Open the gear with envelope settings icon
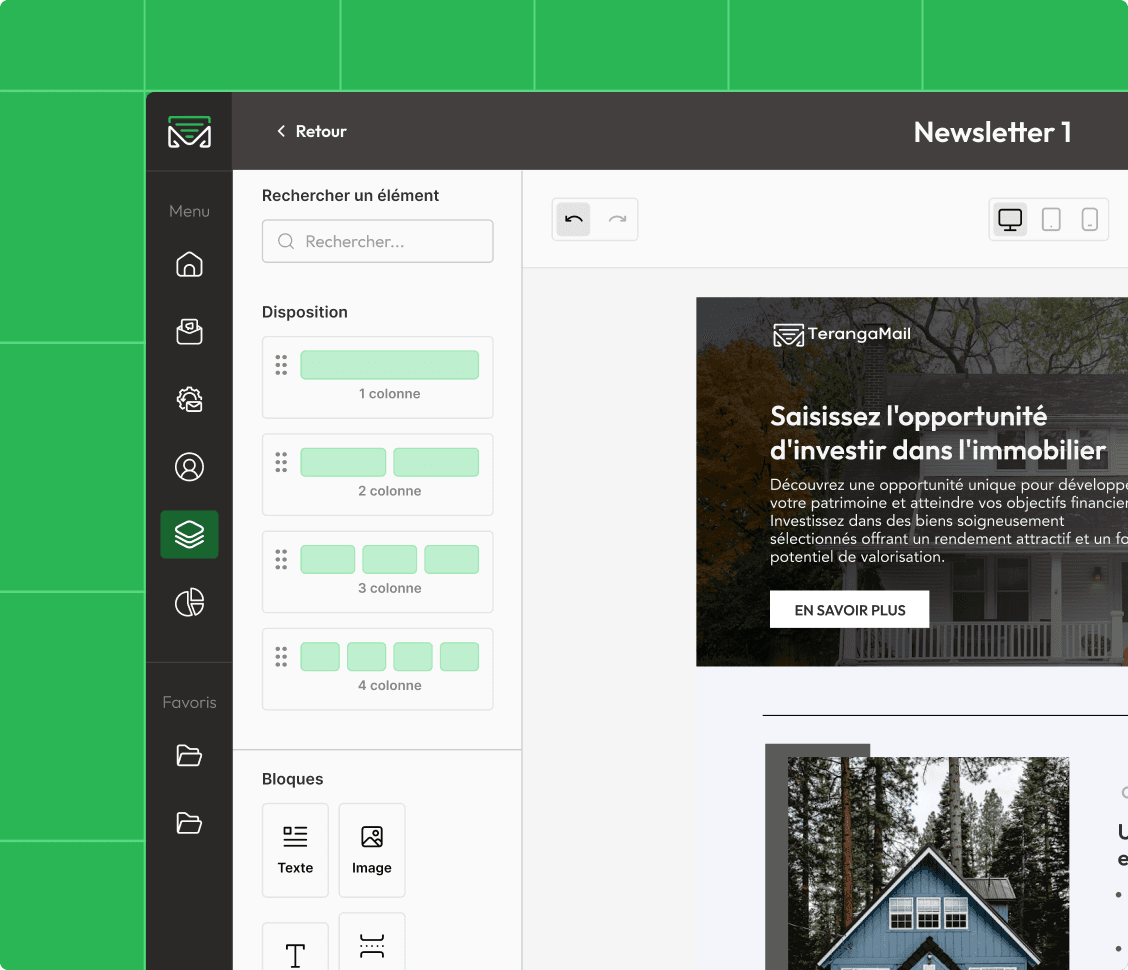The width and height of the screenshot is (1128, 970). click(189, 399)
